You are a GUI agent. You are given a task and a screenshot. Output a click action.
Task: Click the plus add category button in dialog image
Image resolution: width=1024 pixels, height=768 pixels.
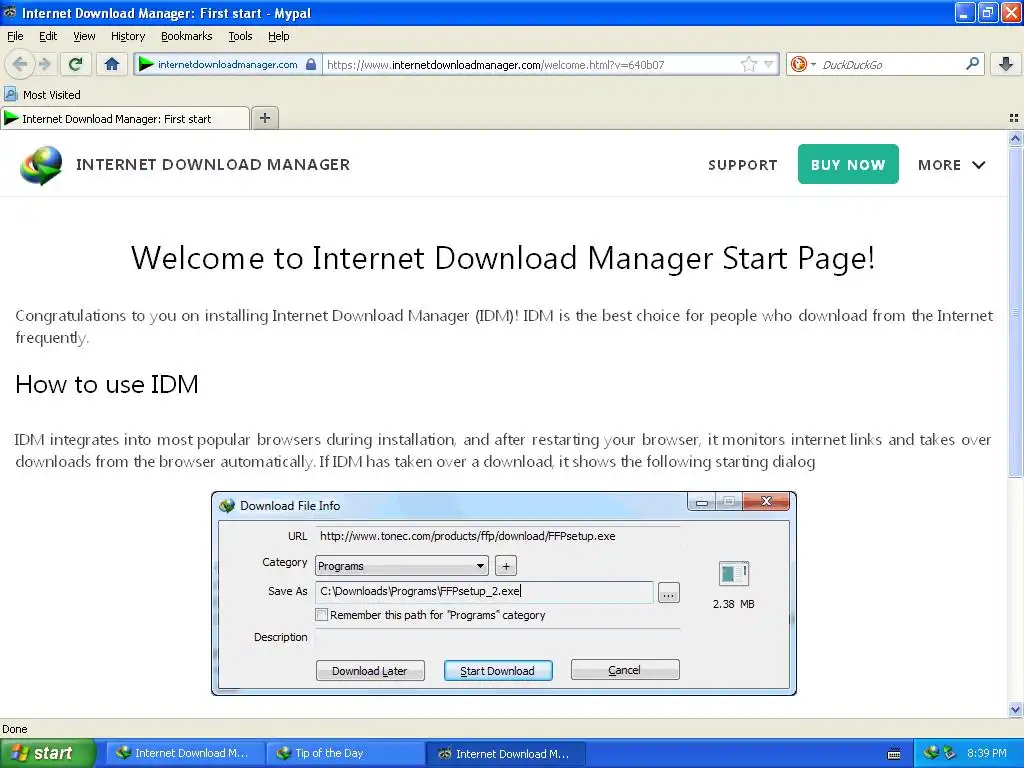point(505,566)
